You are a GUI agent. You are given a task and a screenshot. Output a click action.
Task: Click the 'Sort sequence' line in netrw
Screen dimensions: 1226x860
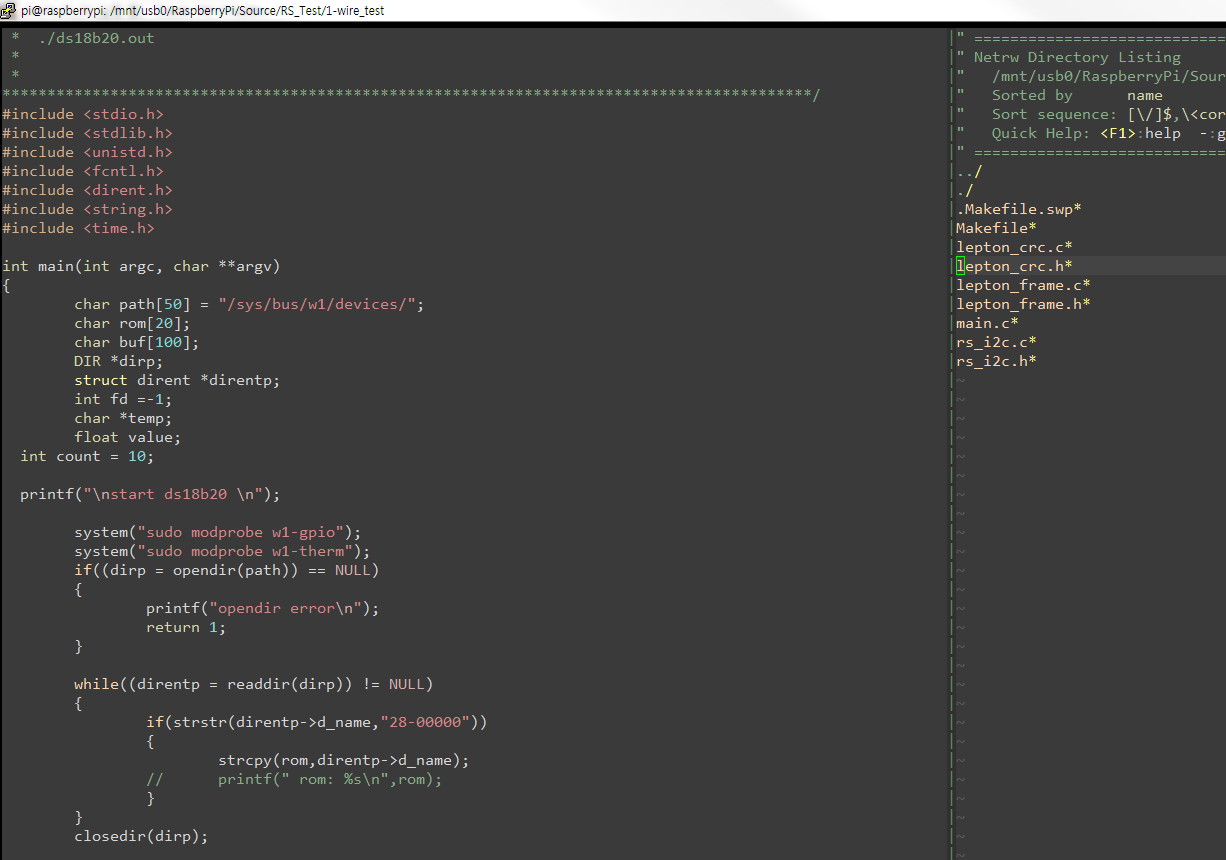coord(1108,114)
